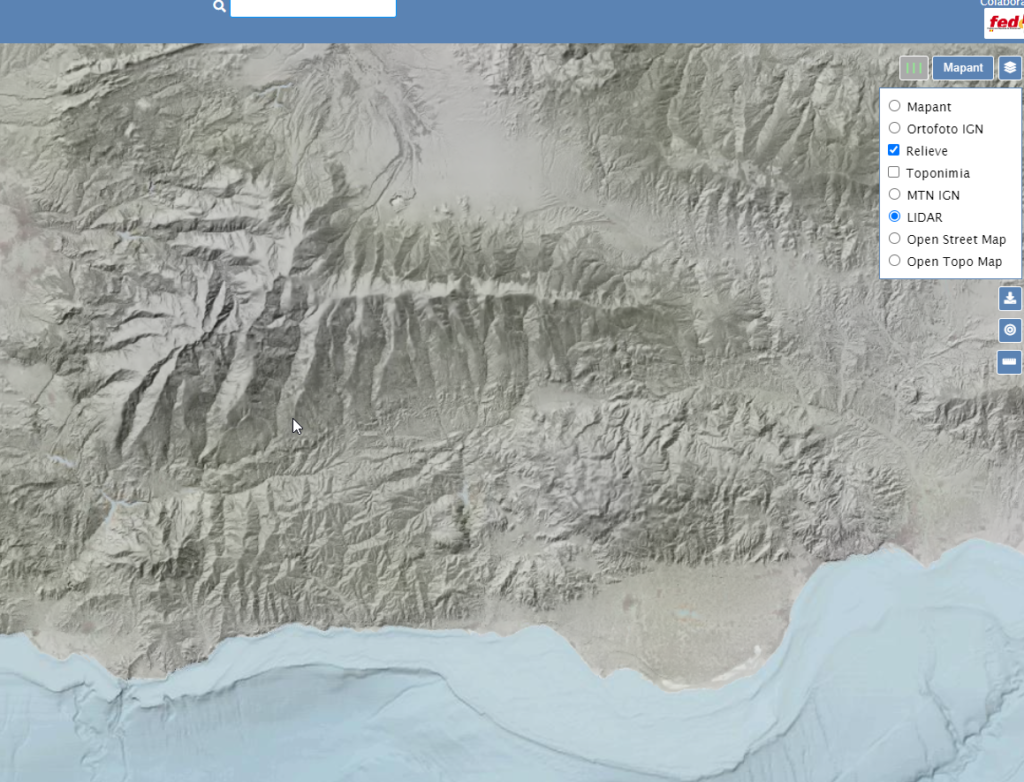Enable the Toponimia checkbox
The width and height of the screenshot is (1024, 782).
click(x=893, y=172)
